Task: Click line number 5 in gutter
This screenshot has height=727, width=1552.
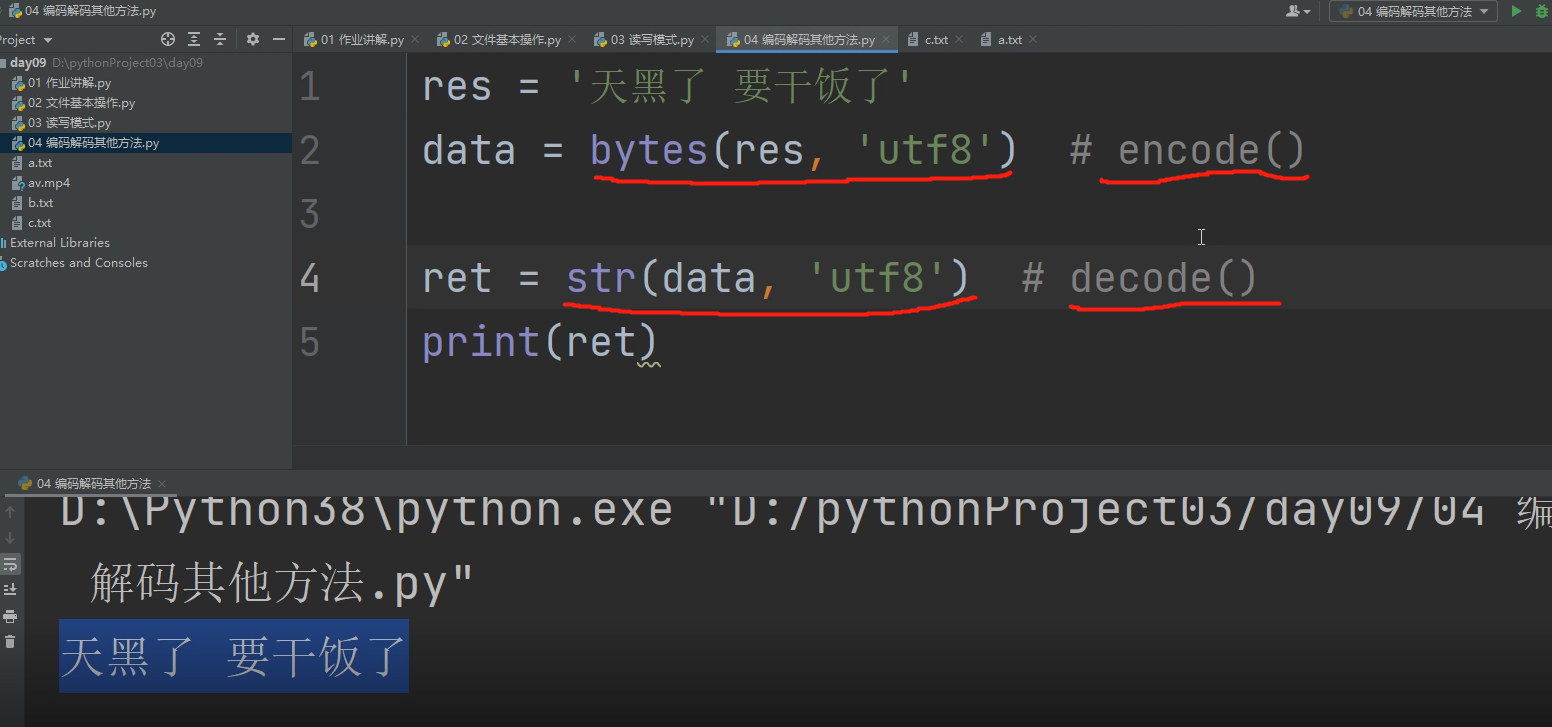Action: coord(310,342)
